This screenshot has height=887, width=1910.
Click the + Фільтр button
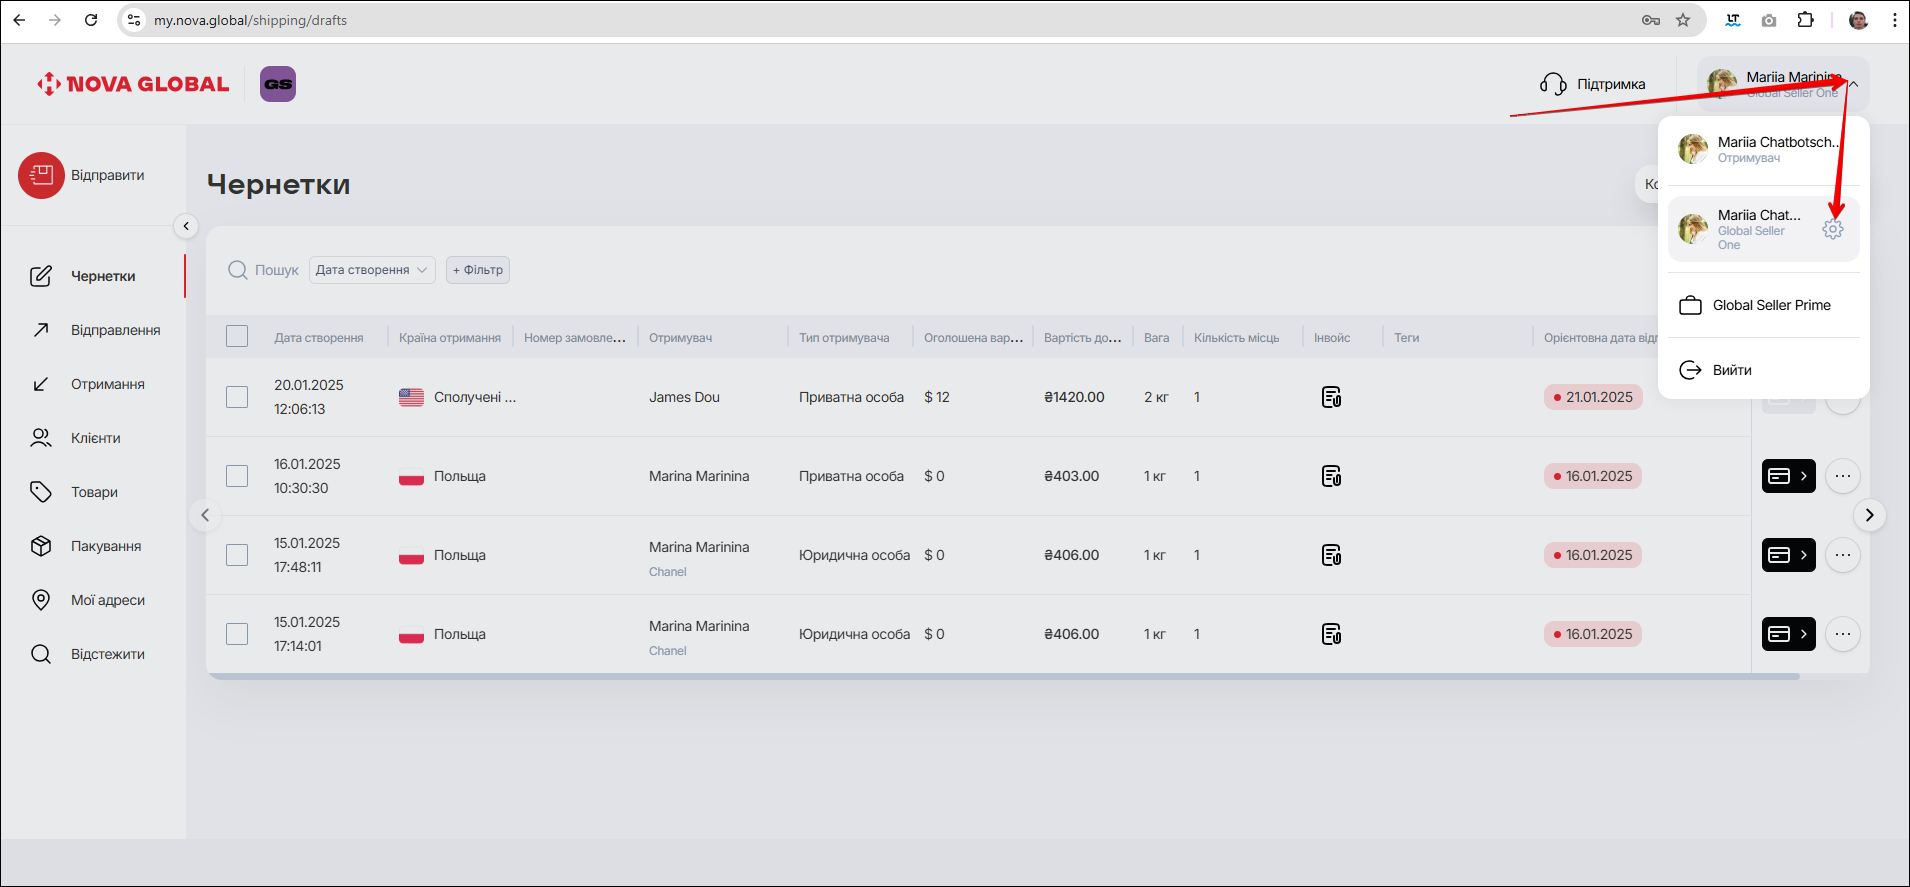tap(478, 270)
